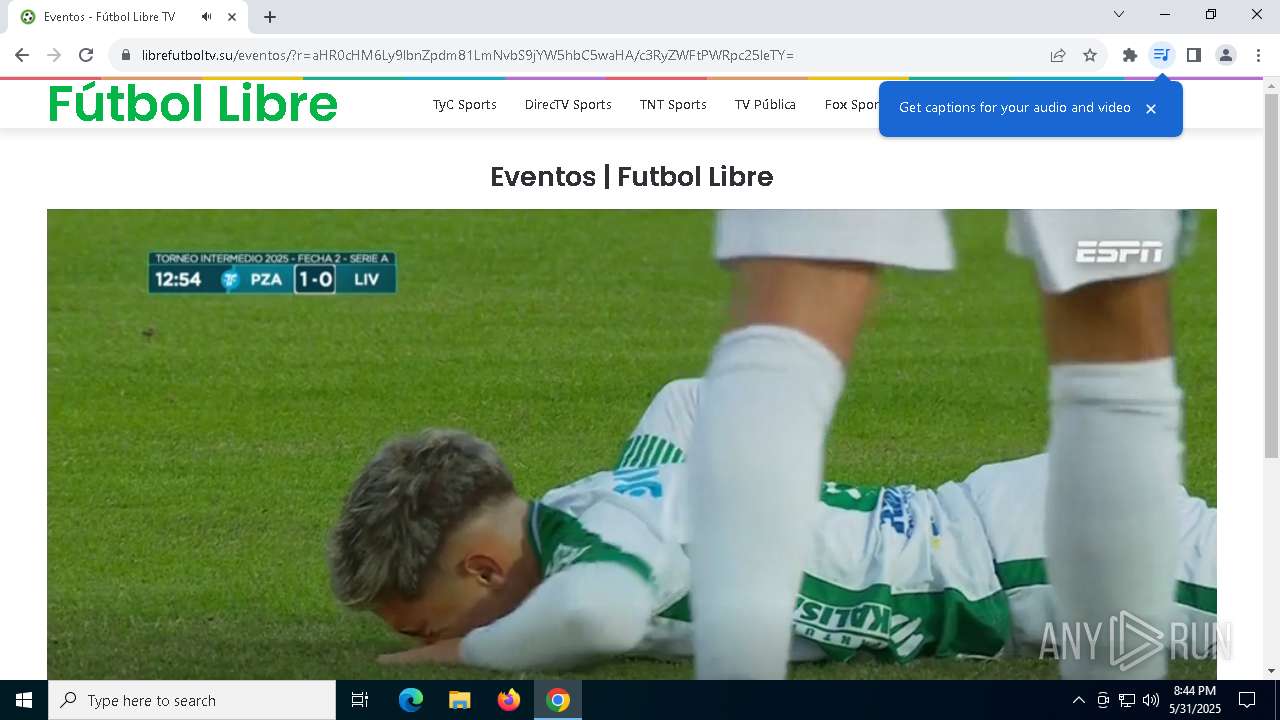Open Fox Sports menu item

tap(851, 104)
